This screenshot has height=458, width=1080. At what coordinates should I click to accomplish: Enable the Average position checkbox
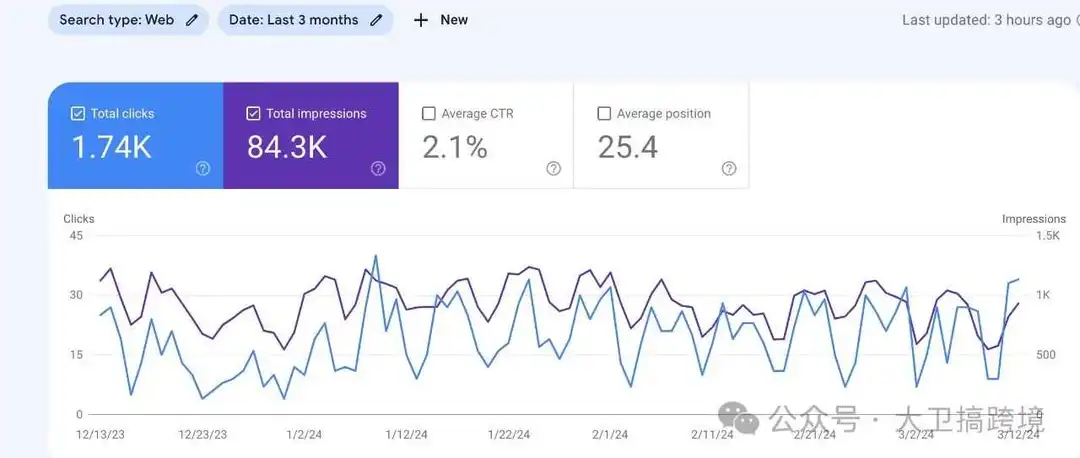604,114
